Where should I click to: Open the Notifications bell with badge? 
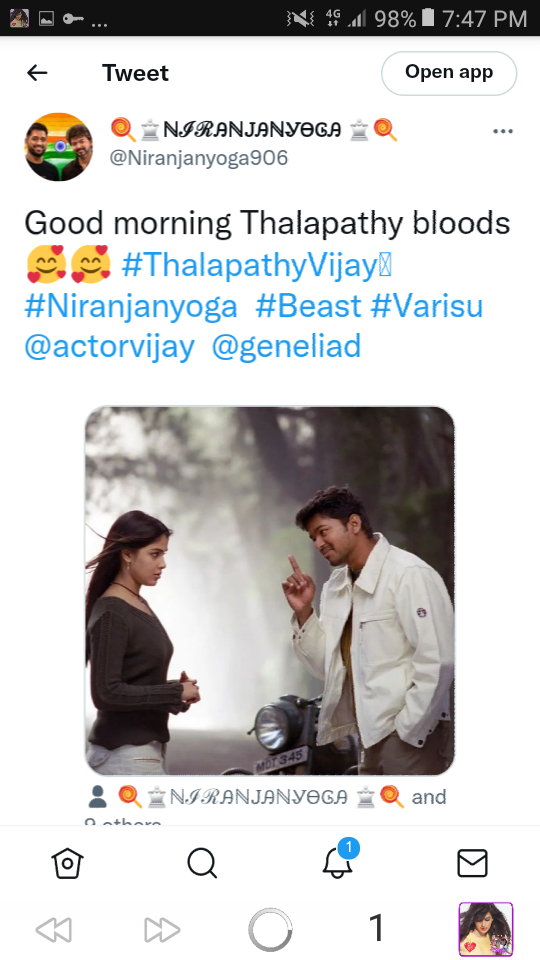339,859
